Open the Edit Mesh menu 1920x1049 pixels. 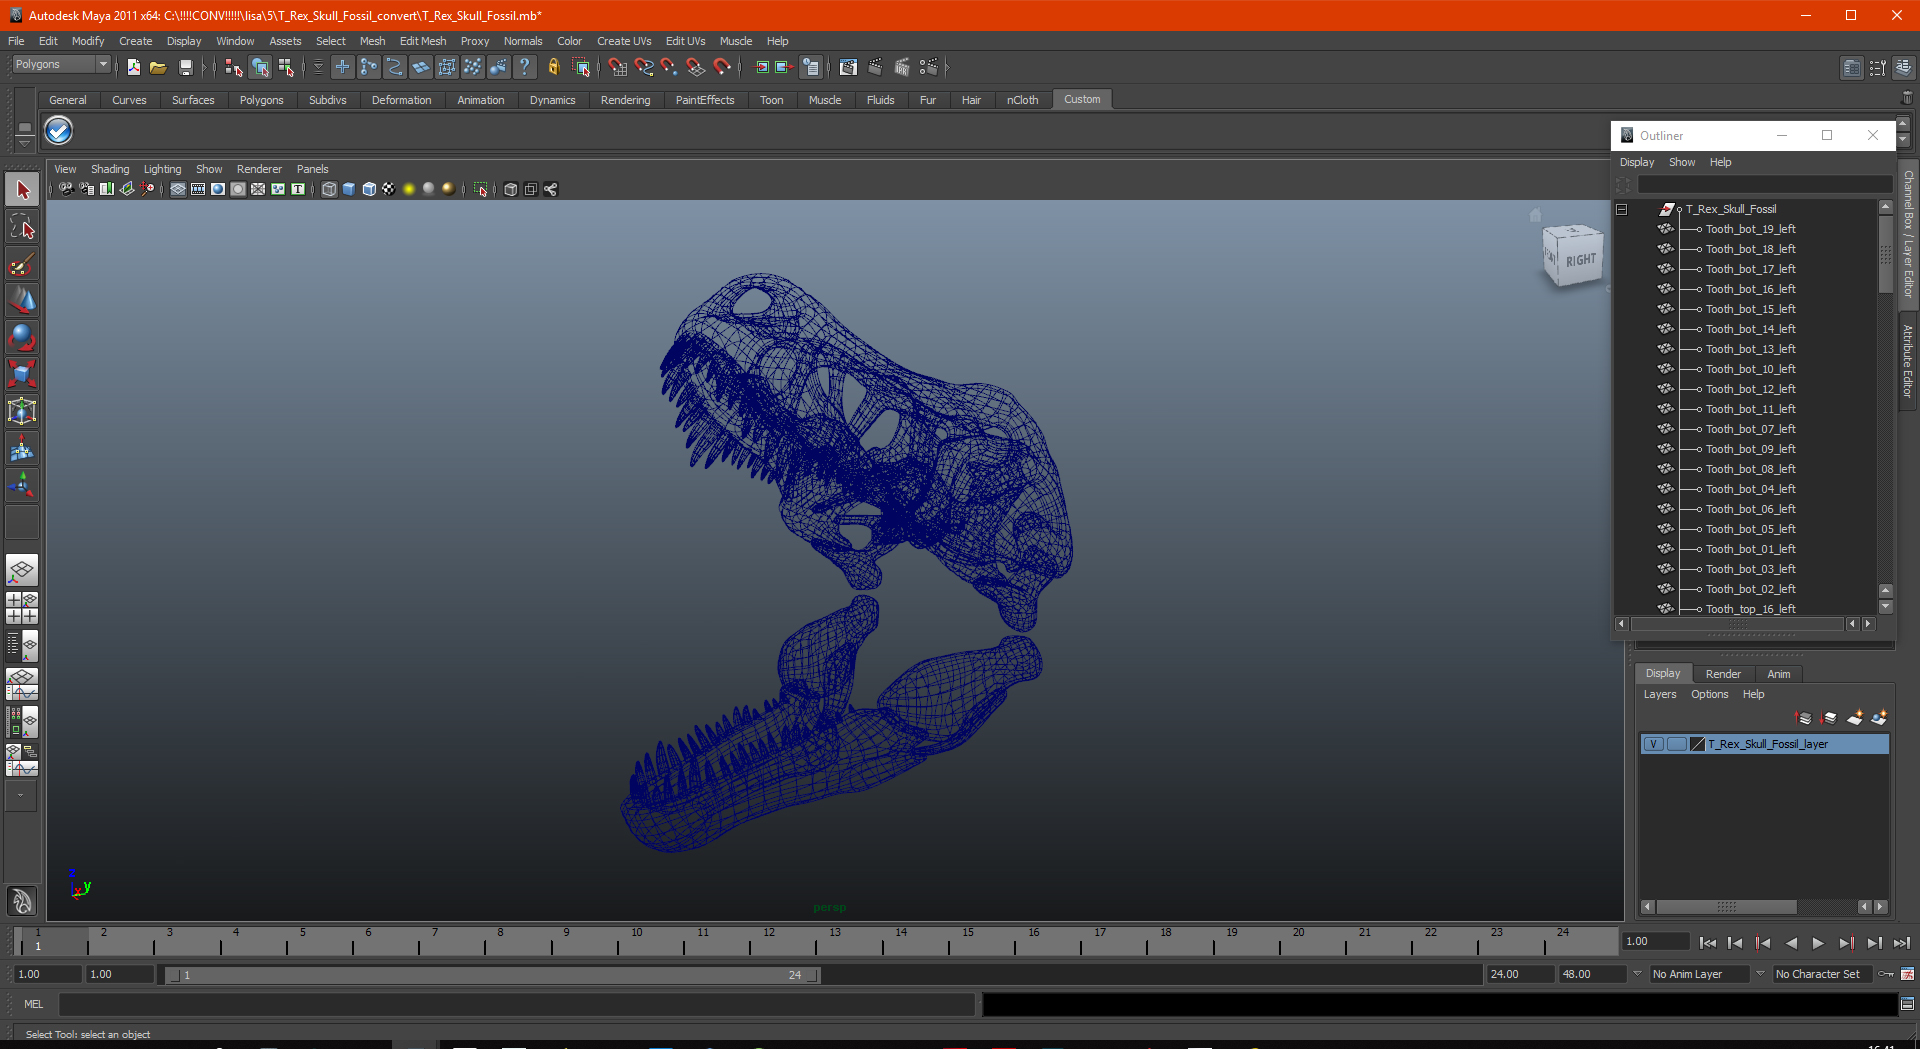pos(423,41)
